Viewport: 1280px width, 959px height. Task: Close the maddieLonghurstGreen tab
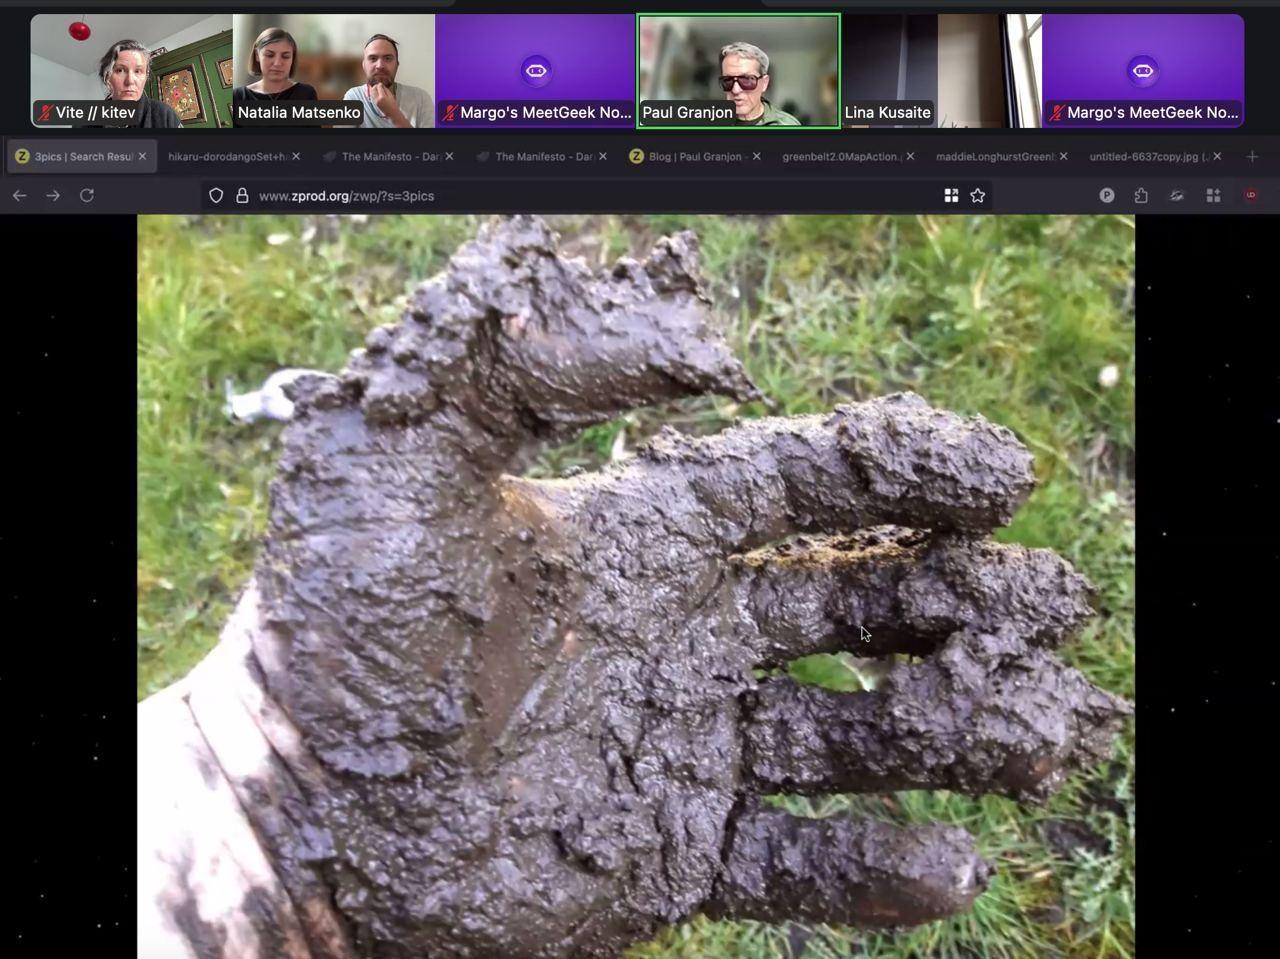(1063, 157)
